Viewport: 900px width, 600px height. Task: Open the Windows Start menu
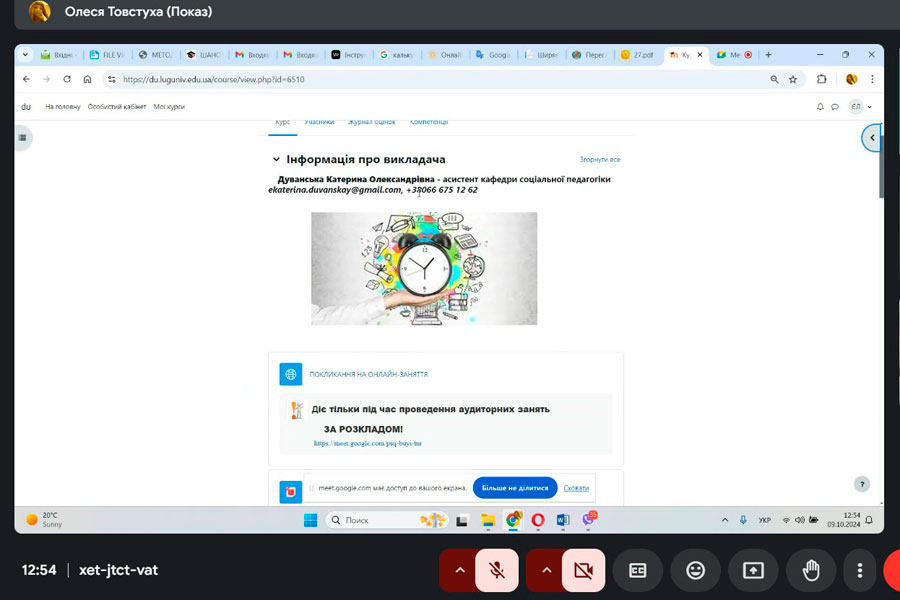tap(310, 520)
